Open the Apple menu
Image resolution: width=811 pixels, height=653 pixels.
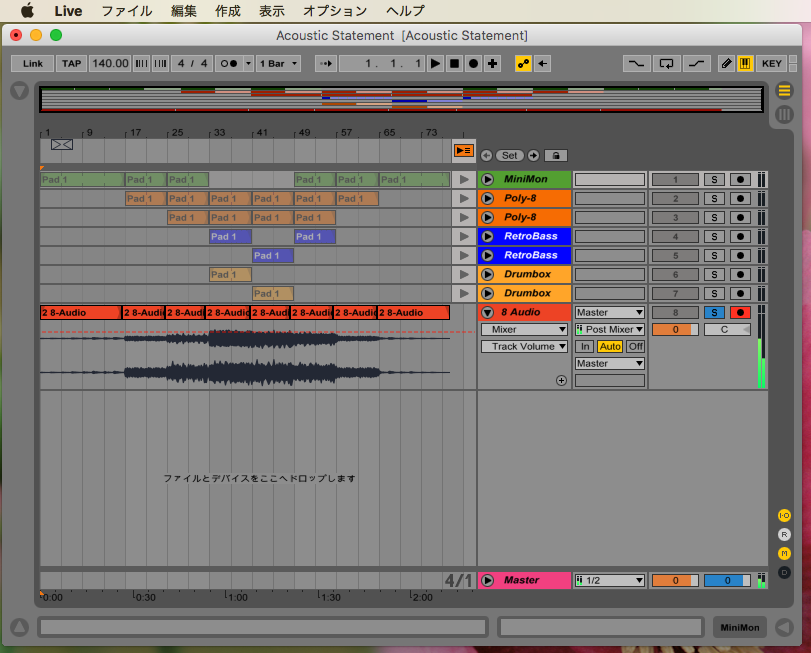pyautogui.click(x=27, y=10)
